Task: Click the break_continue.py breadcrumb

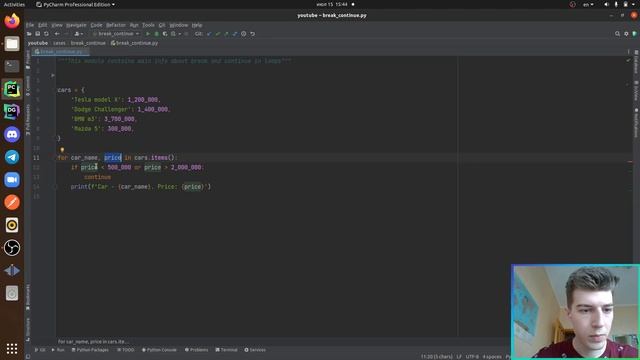Action: coord(134,43)
